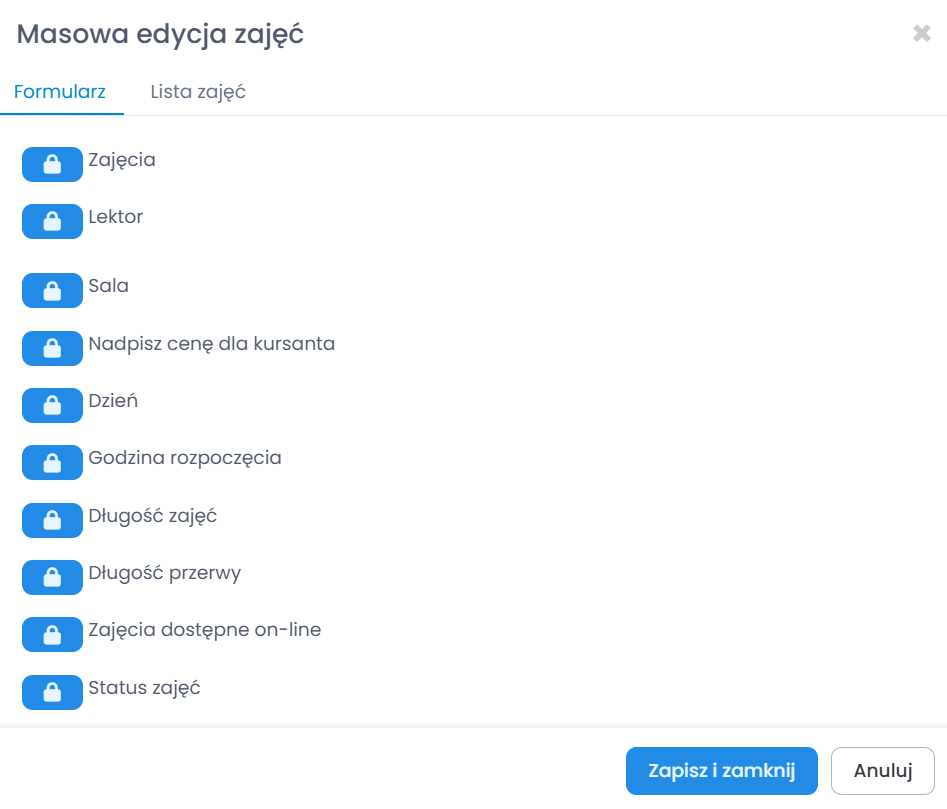Unlock the Lektor field

(52, 222)
